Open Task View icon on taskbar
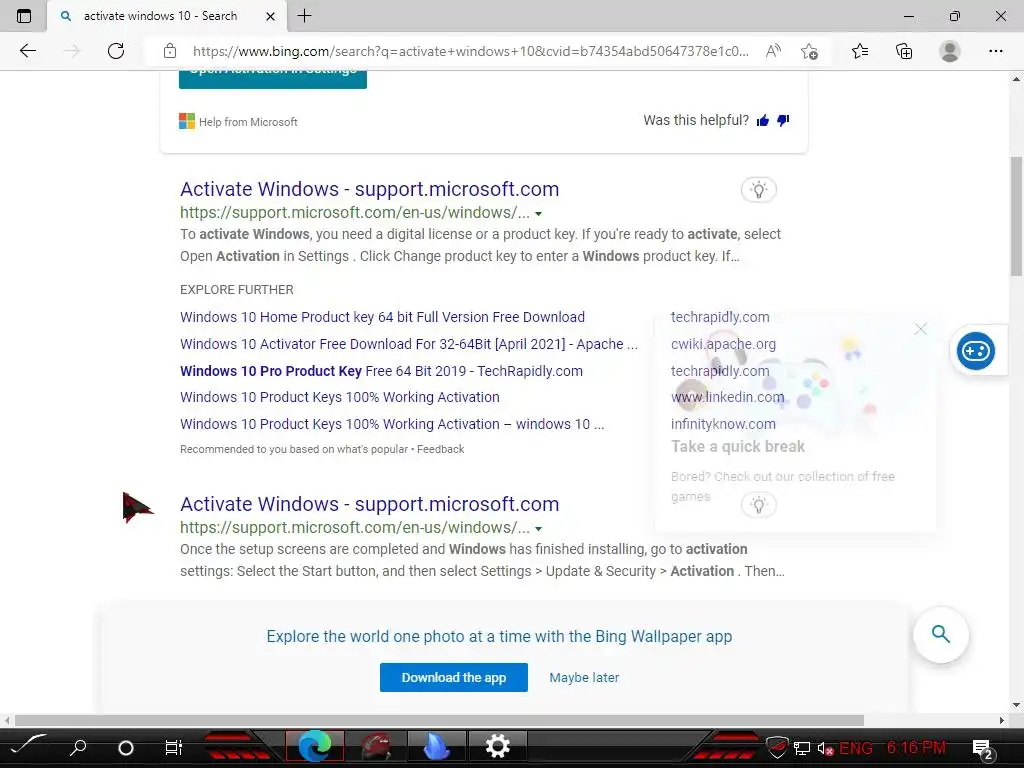The width and height of the screenshot is (1024, 768). tap(173, 747)
